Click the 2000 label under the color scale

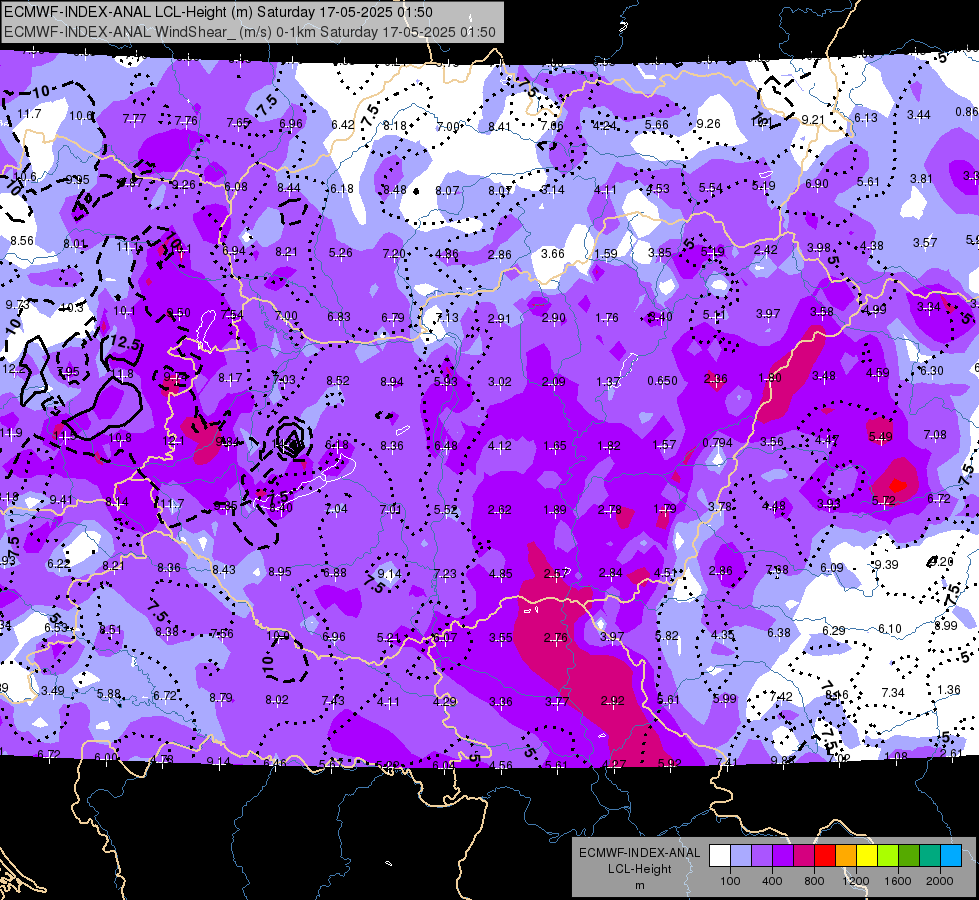tap(940, 881)
